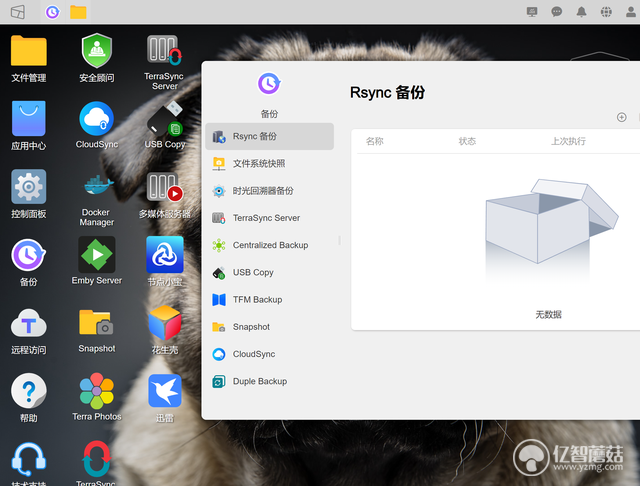640x486 pixels.
Task: Open 控制面板 control panel icon
Action: (29, 186)
